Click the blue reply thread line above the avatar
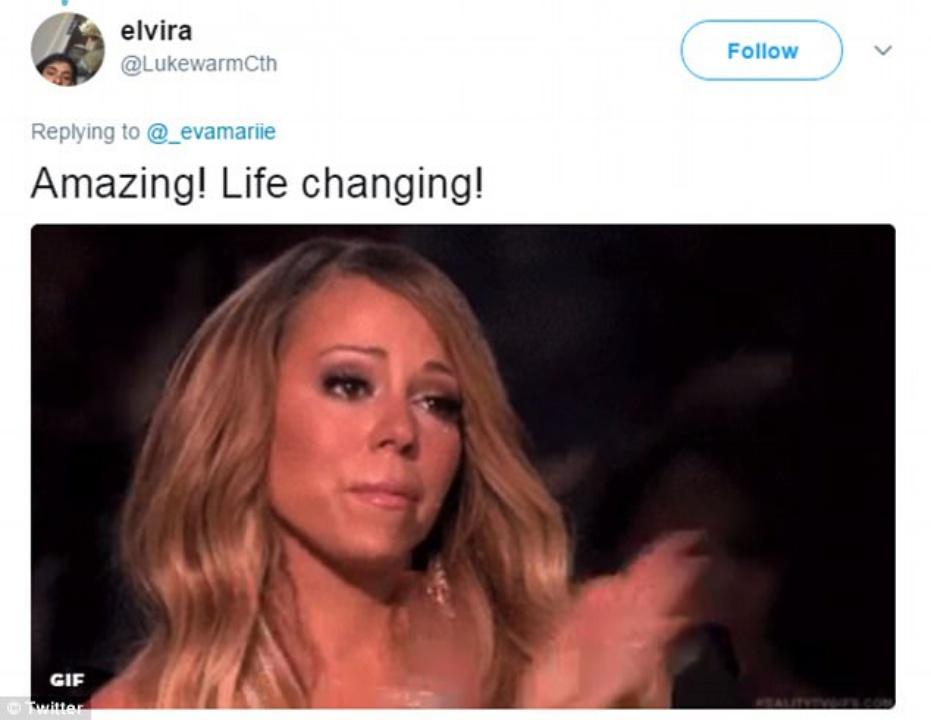This screenshot has width=931, height=720. click(x=66, y=2)
